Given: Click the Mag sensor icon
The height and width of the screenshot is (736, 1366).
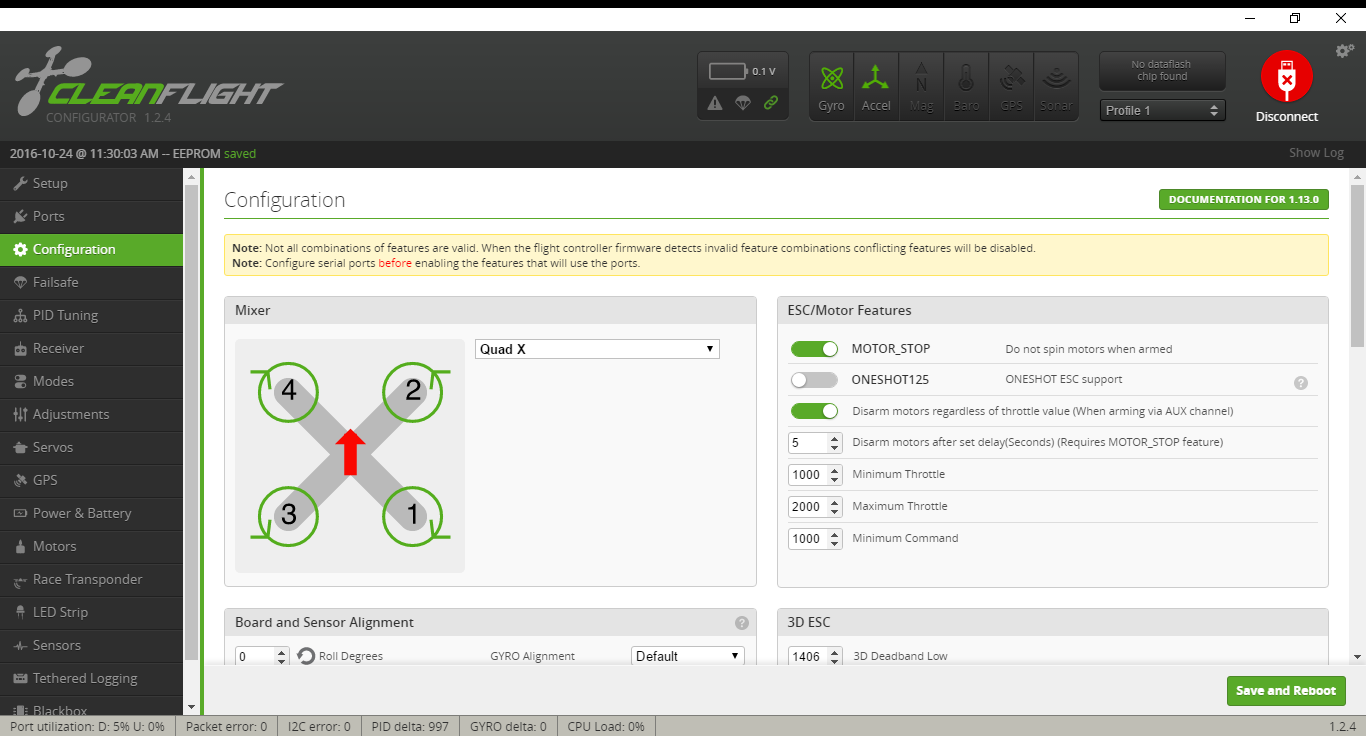Looking at the screenshot, I should [x=921, y=86].
